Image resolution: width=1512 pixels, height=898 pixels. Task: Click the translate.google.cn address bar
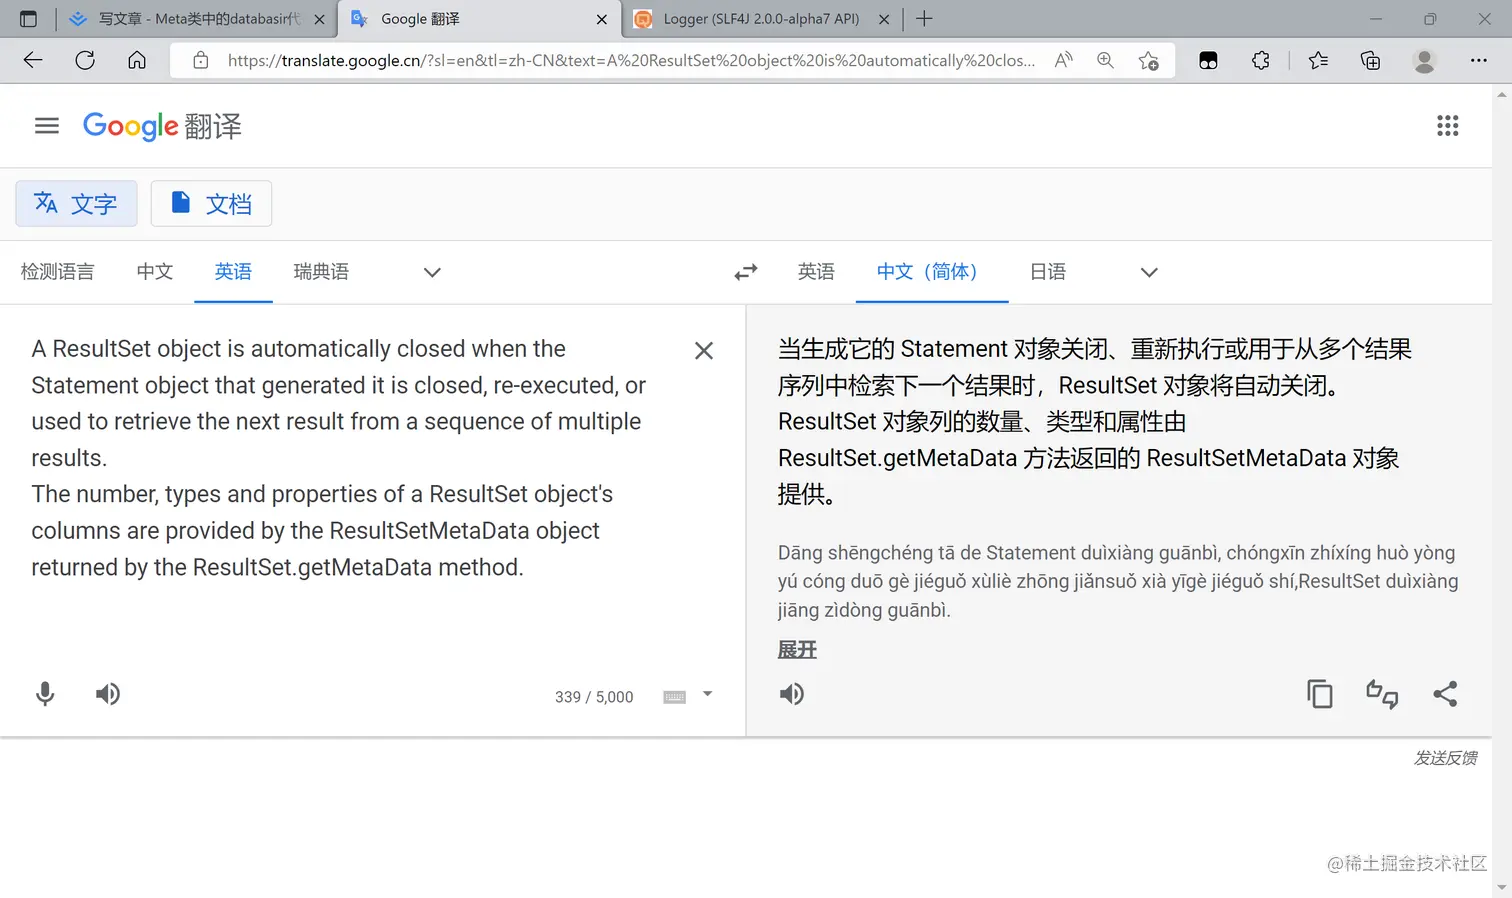pos(631,60)
